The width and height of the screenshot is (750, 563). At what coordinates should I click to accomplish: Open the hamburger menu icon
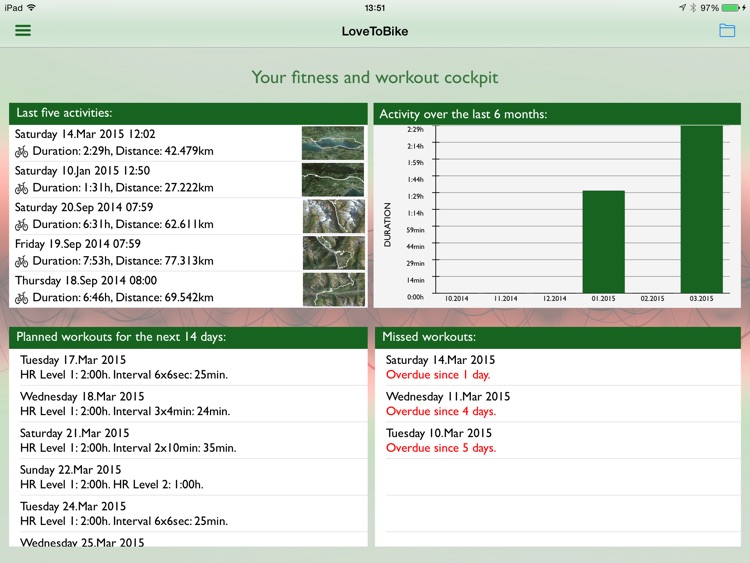[23, 31]
